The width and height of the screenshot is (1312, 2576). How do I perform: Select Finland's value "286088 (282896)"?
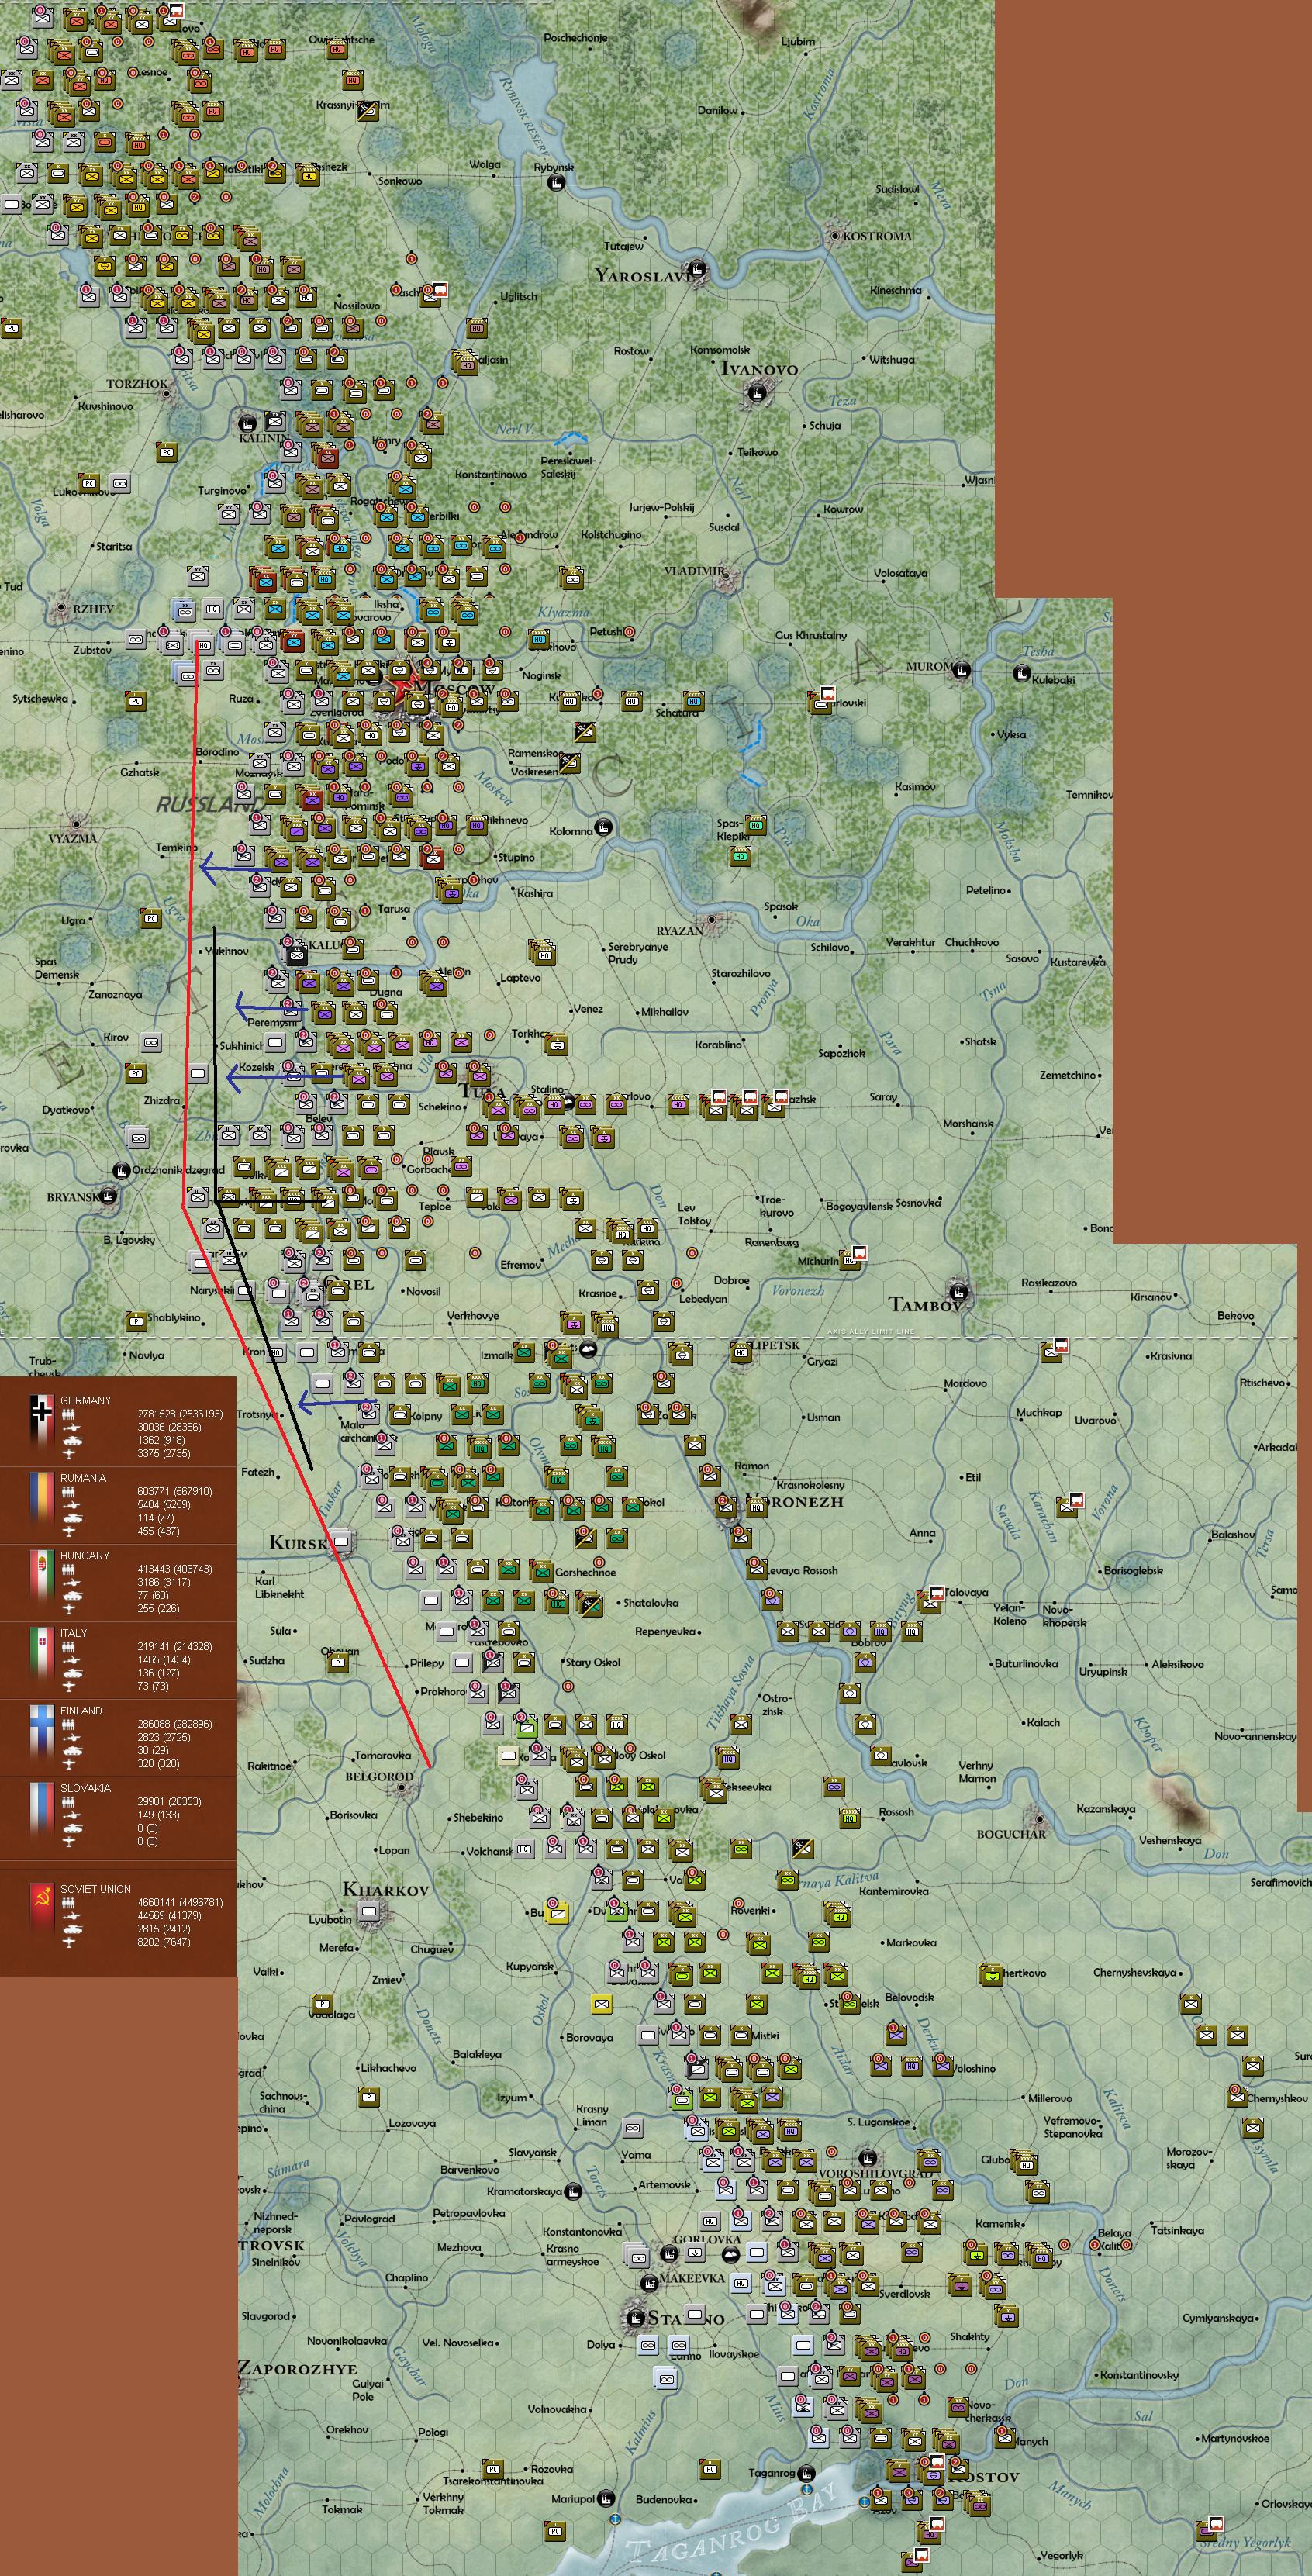(175, 1724)
